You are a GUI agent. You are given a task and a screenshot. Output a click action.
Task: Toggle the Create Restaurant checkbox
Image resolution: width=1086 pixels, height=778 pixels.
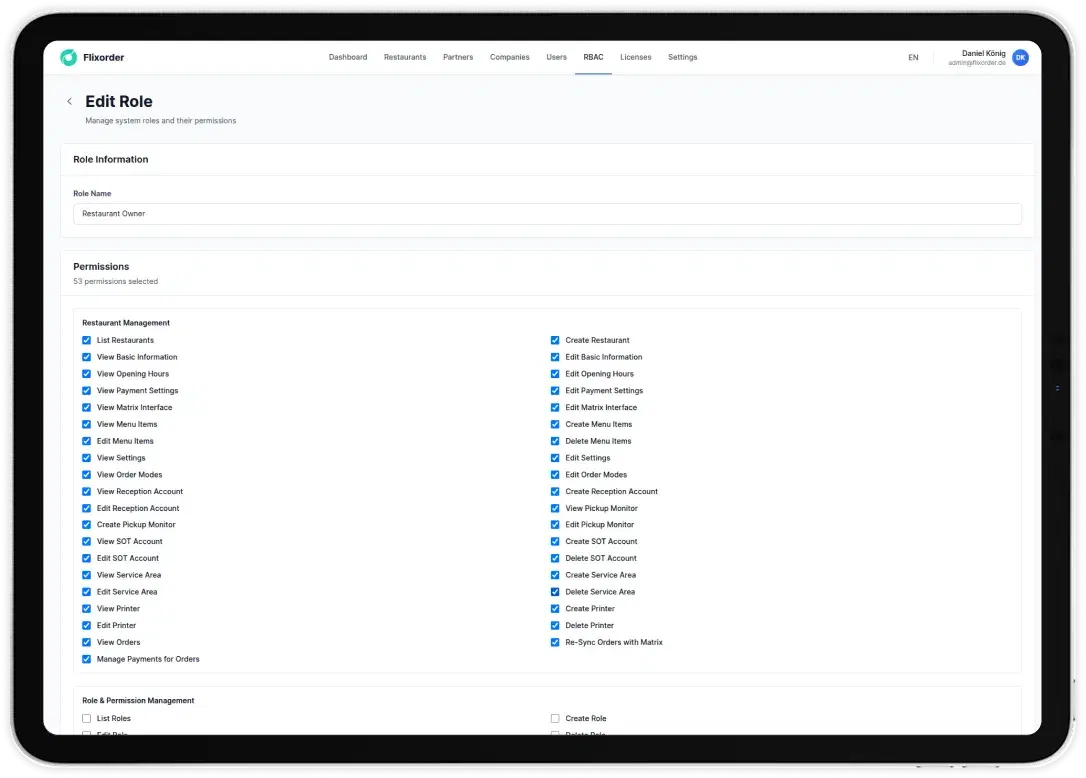[x=555, y=340]
